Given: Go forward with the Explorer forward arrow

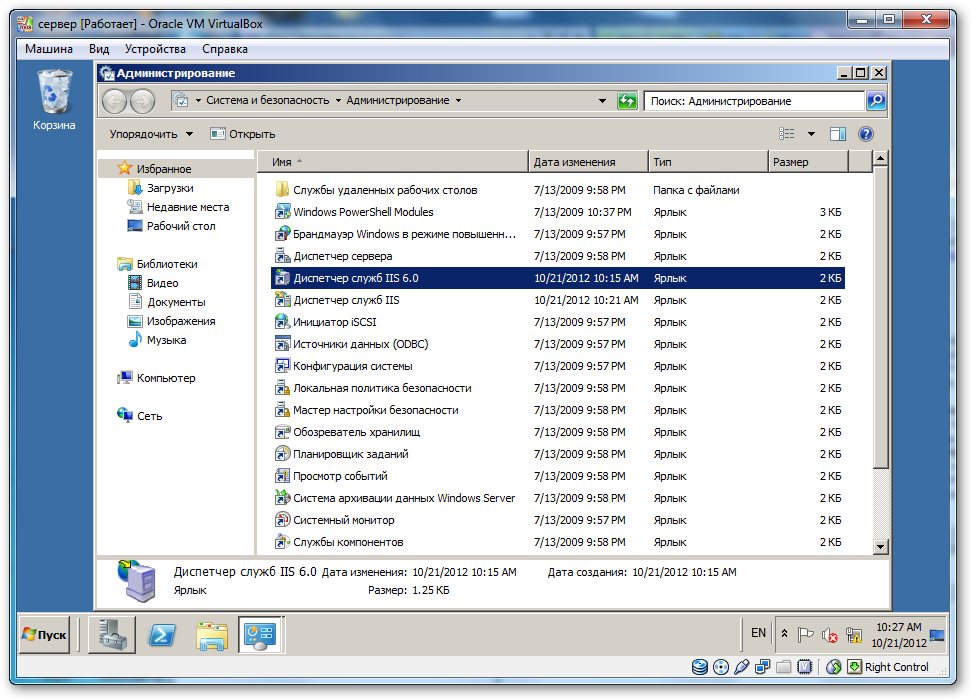Looking at the screenshot, I should pos(142,101).
